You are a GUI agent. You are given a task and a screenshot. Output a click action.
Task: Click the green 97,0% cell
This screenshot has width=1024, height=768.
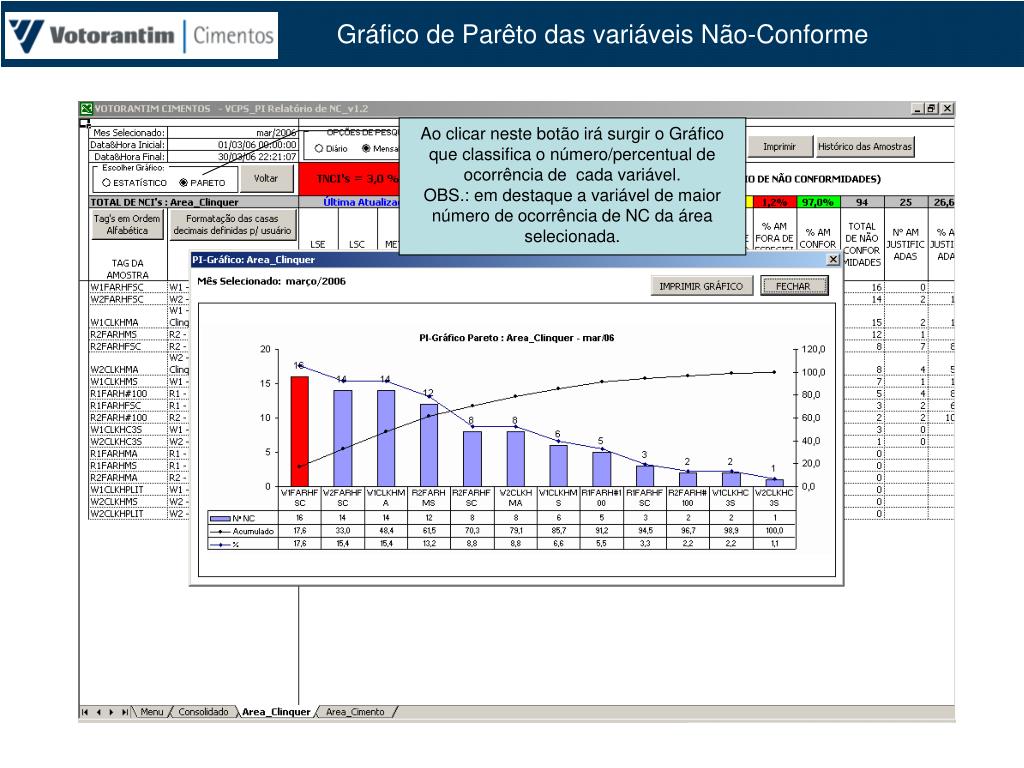click(x=818, y=202)
